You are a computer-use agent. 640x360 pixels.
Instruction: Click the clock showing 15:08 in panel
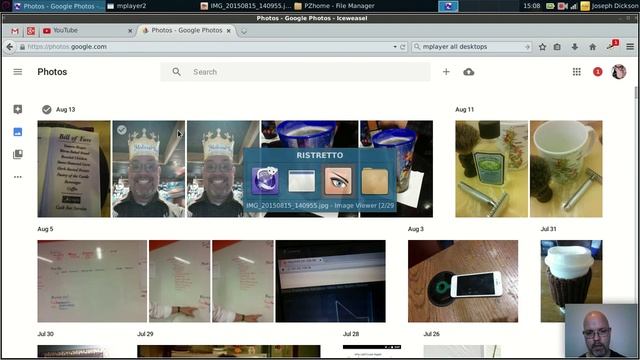click(x=532, y=6)
